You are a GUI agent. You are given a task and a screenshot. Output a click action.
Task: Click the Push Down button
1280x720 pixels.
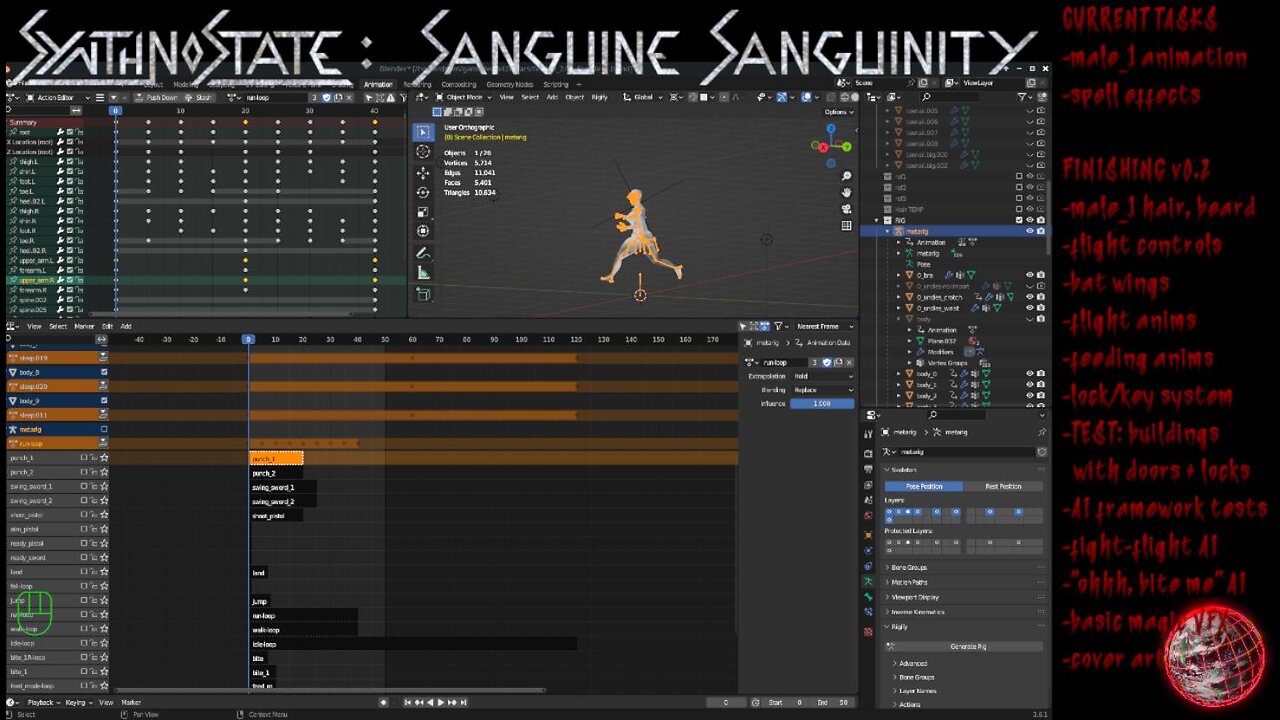[x=157, y=97]
